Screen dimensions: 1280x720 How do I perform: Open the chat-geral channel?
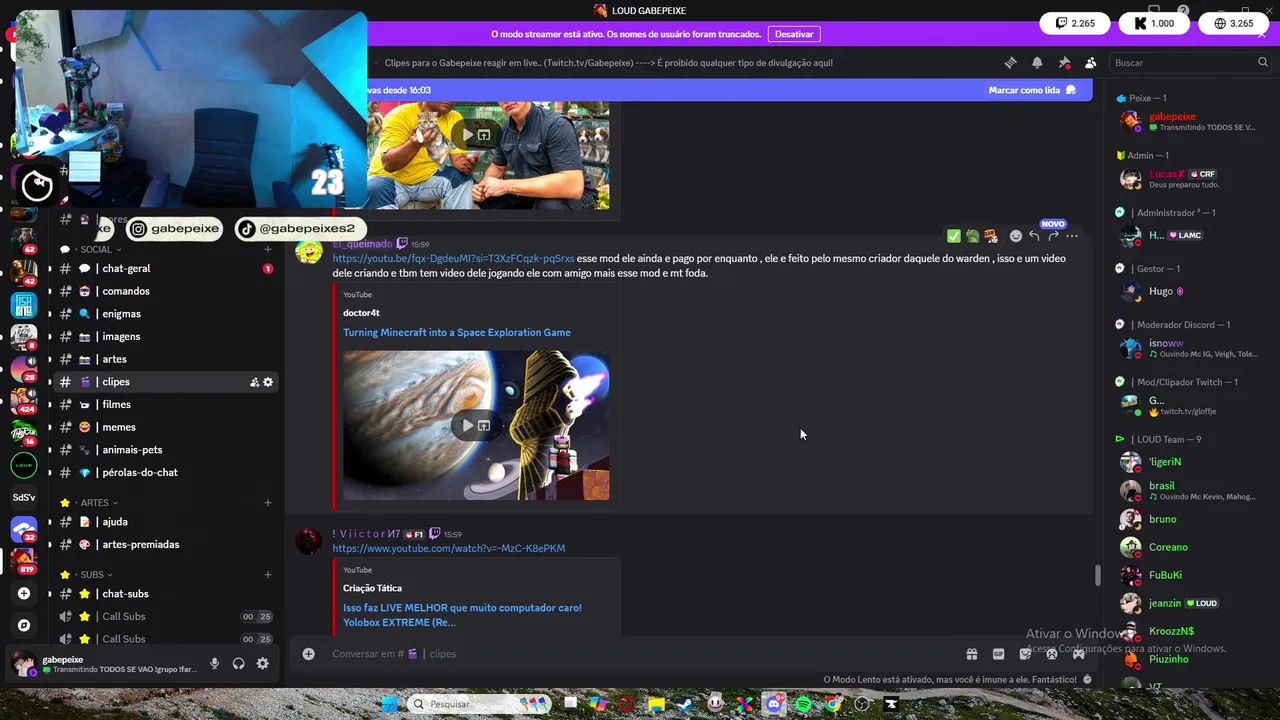click(x=165, y=269)
